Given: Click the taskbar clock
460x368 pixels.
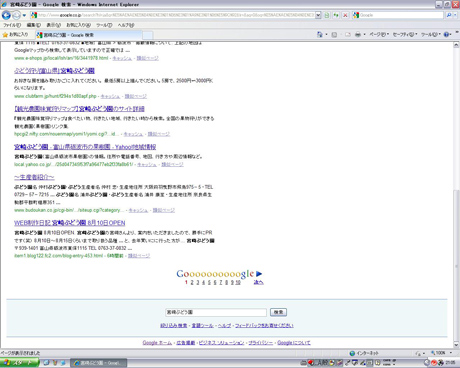Looking at the screenshot, I should 450,363.
